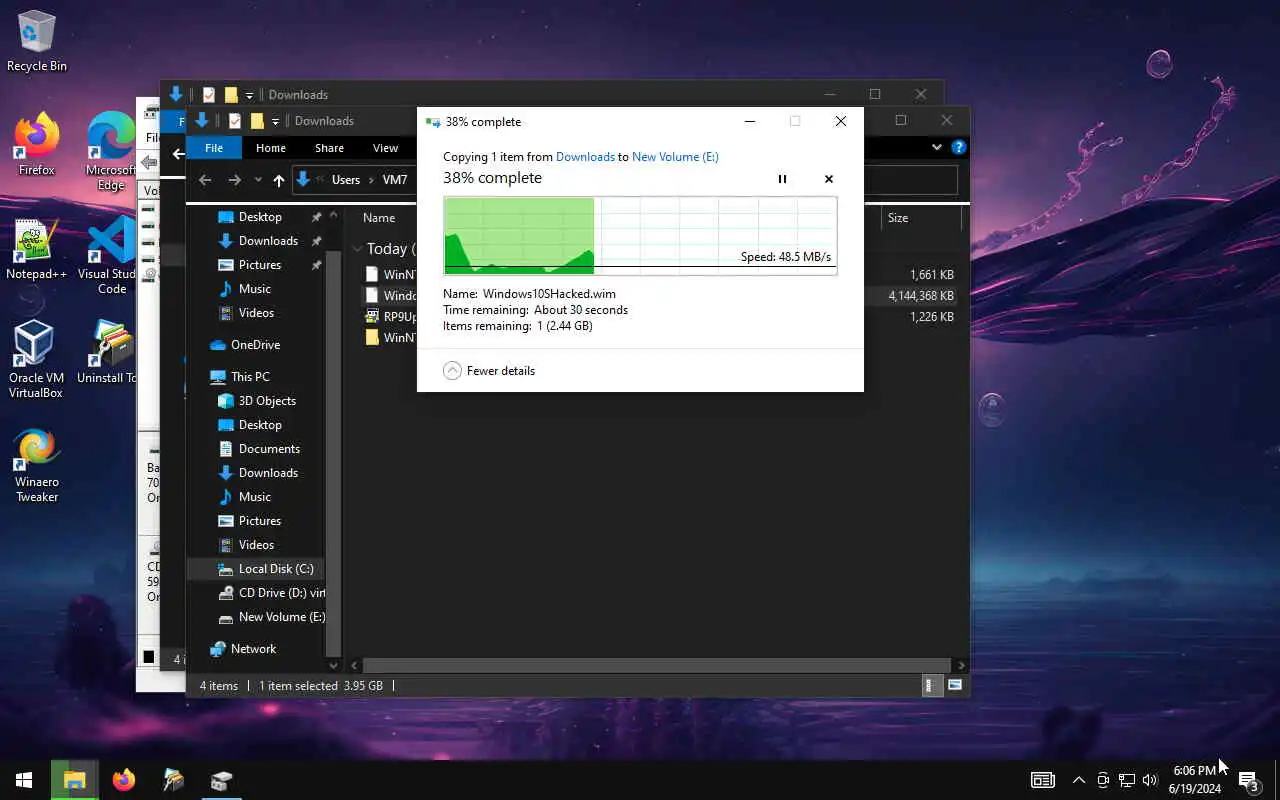Open the File ribbon tab
The width and height of the screenshot is (1280, 800).
click(214, 148)
